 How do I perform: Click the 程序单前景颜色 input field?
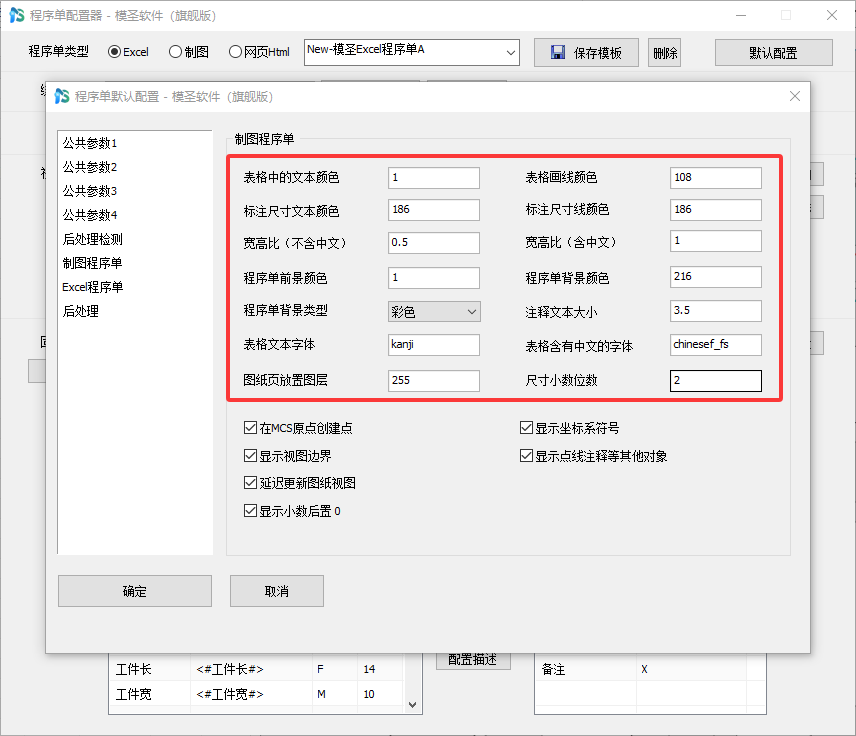434,278
